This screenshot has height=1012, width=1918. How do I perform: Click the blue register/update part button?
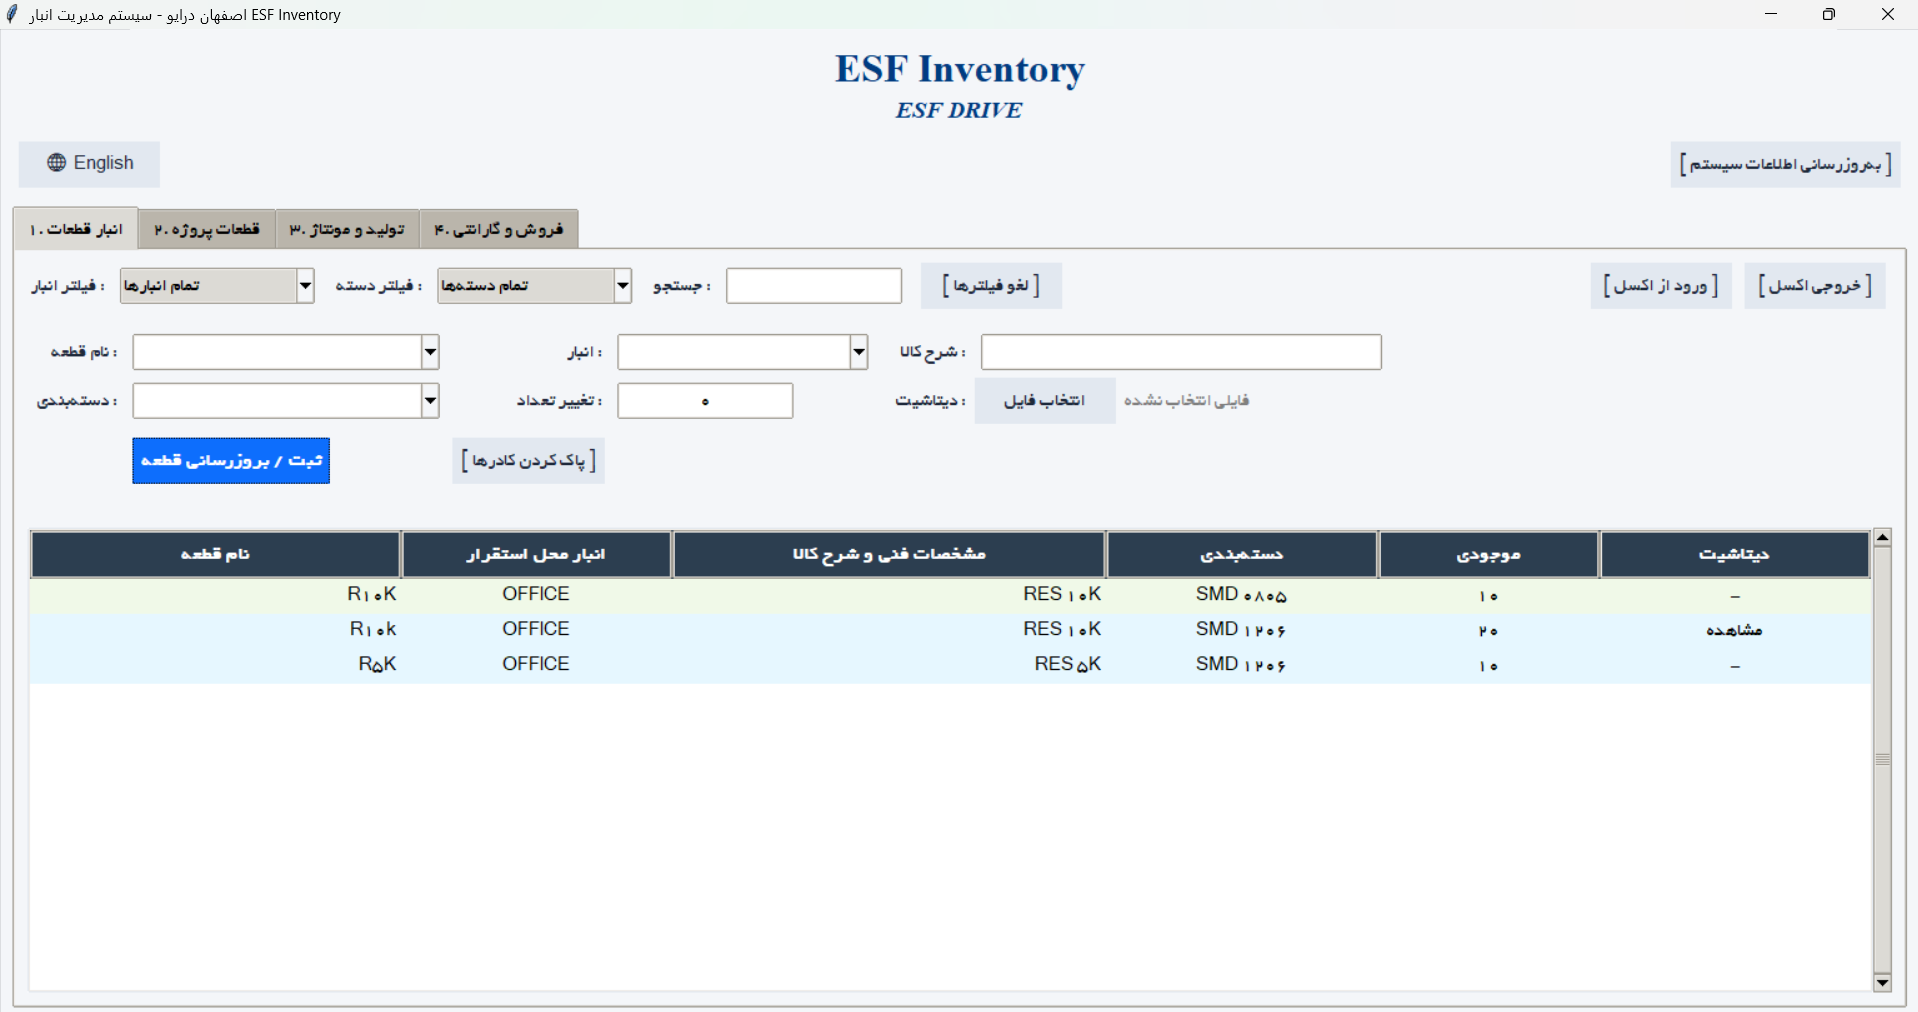click(231, 461)
